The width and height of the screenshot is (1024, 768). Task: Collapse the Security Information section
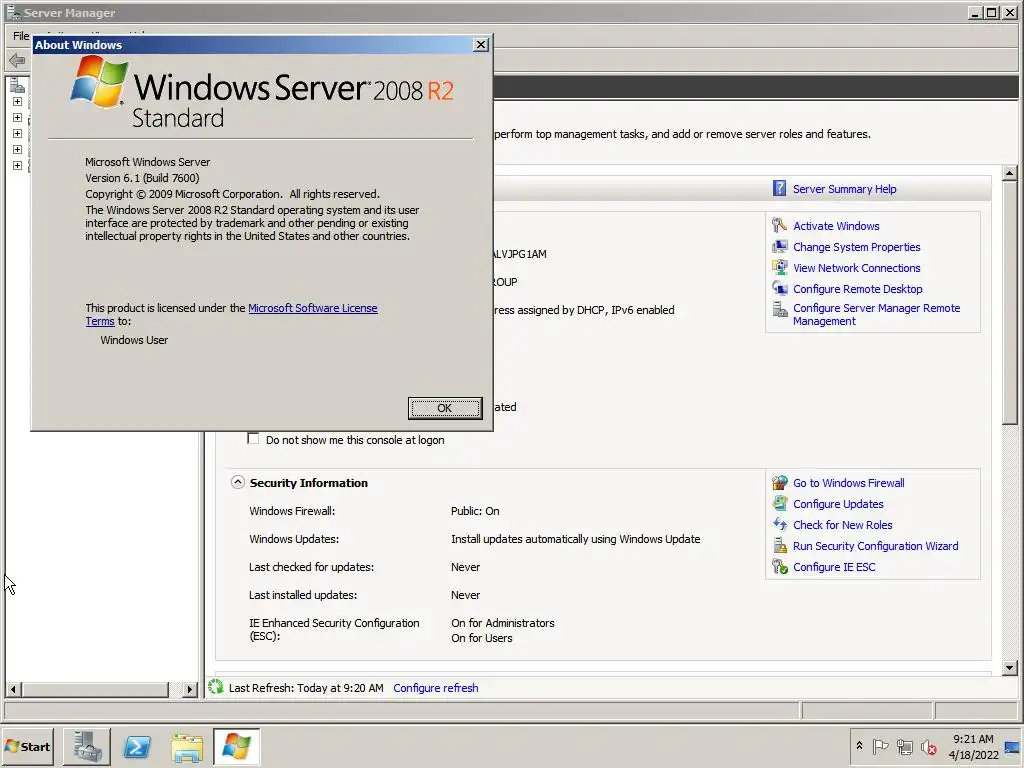(238, 483)
